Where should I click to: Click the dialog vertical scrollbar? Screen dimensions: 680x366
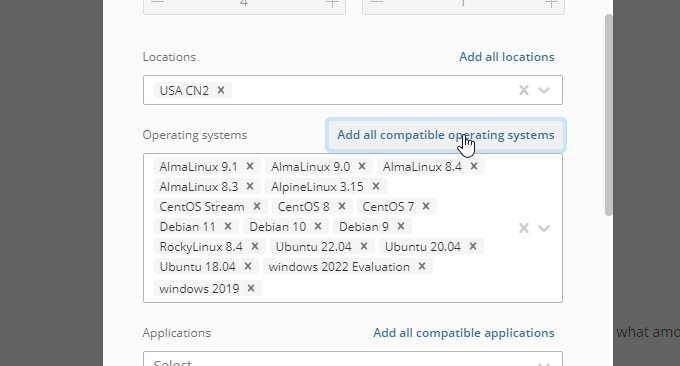[609, 114]
